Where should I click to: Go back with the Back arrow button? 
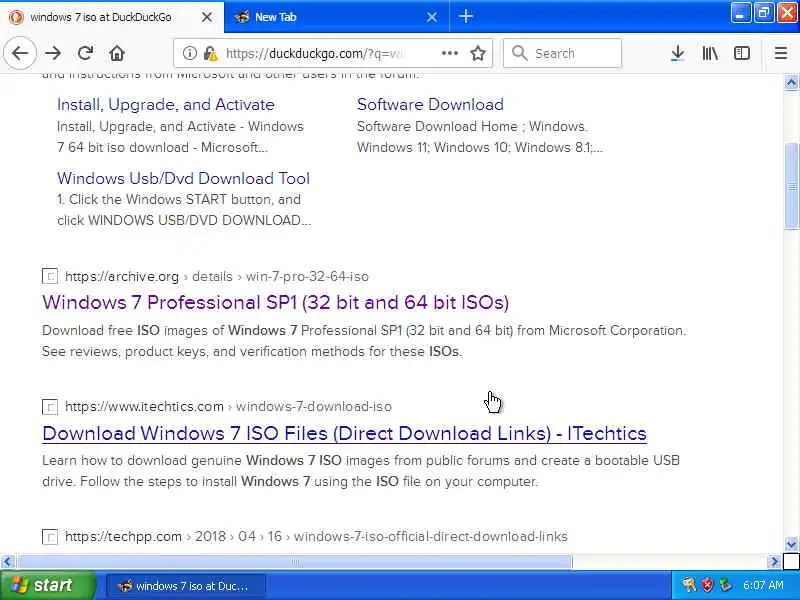pos(20,53)
